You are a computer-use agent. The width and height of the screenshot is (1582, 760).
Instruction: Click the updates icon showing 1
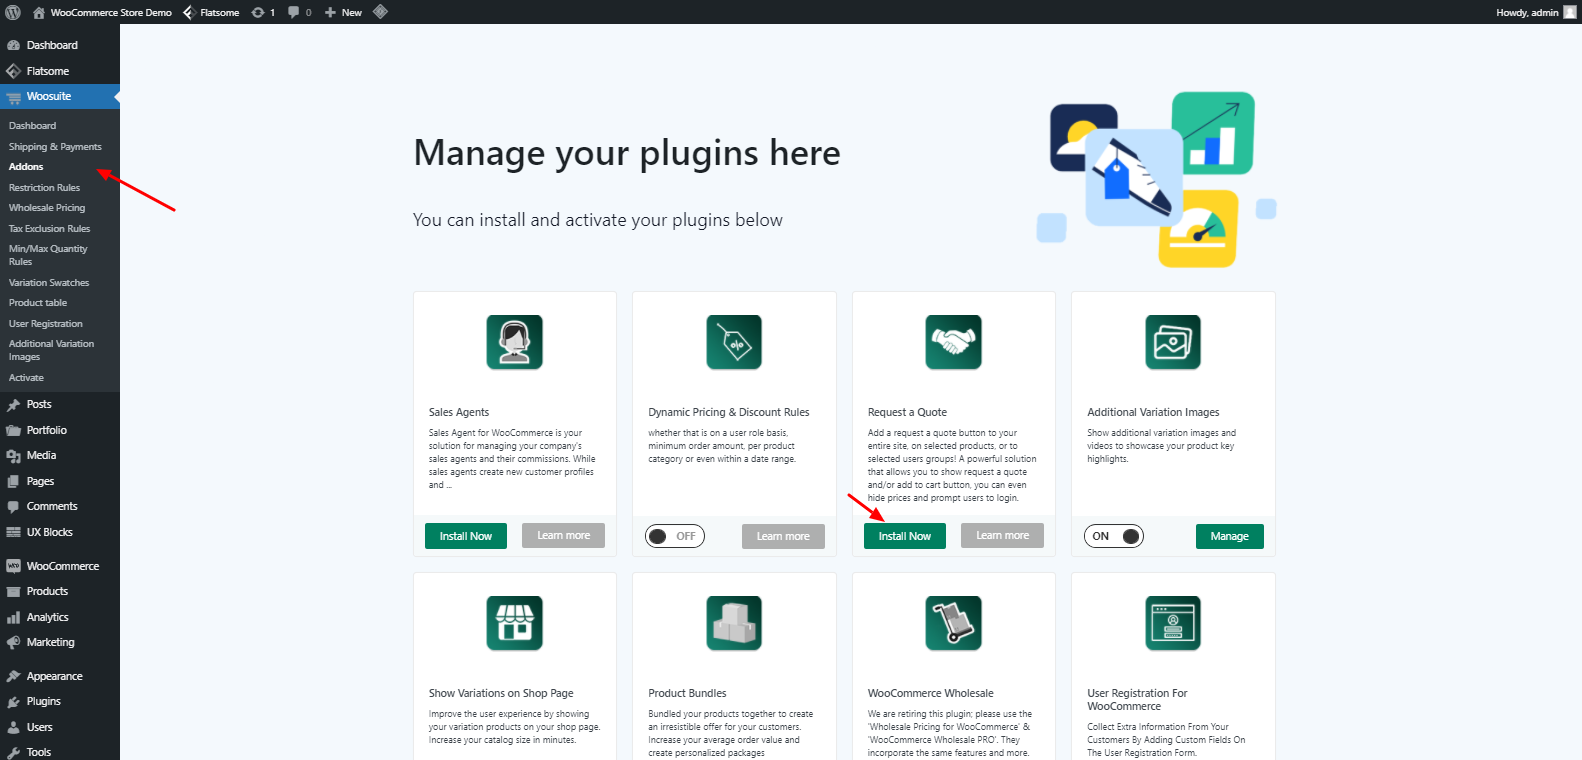click(263, 12)
